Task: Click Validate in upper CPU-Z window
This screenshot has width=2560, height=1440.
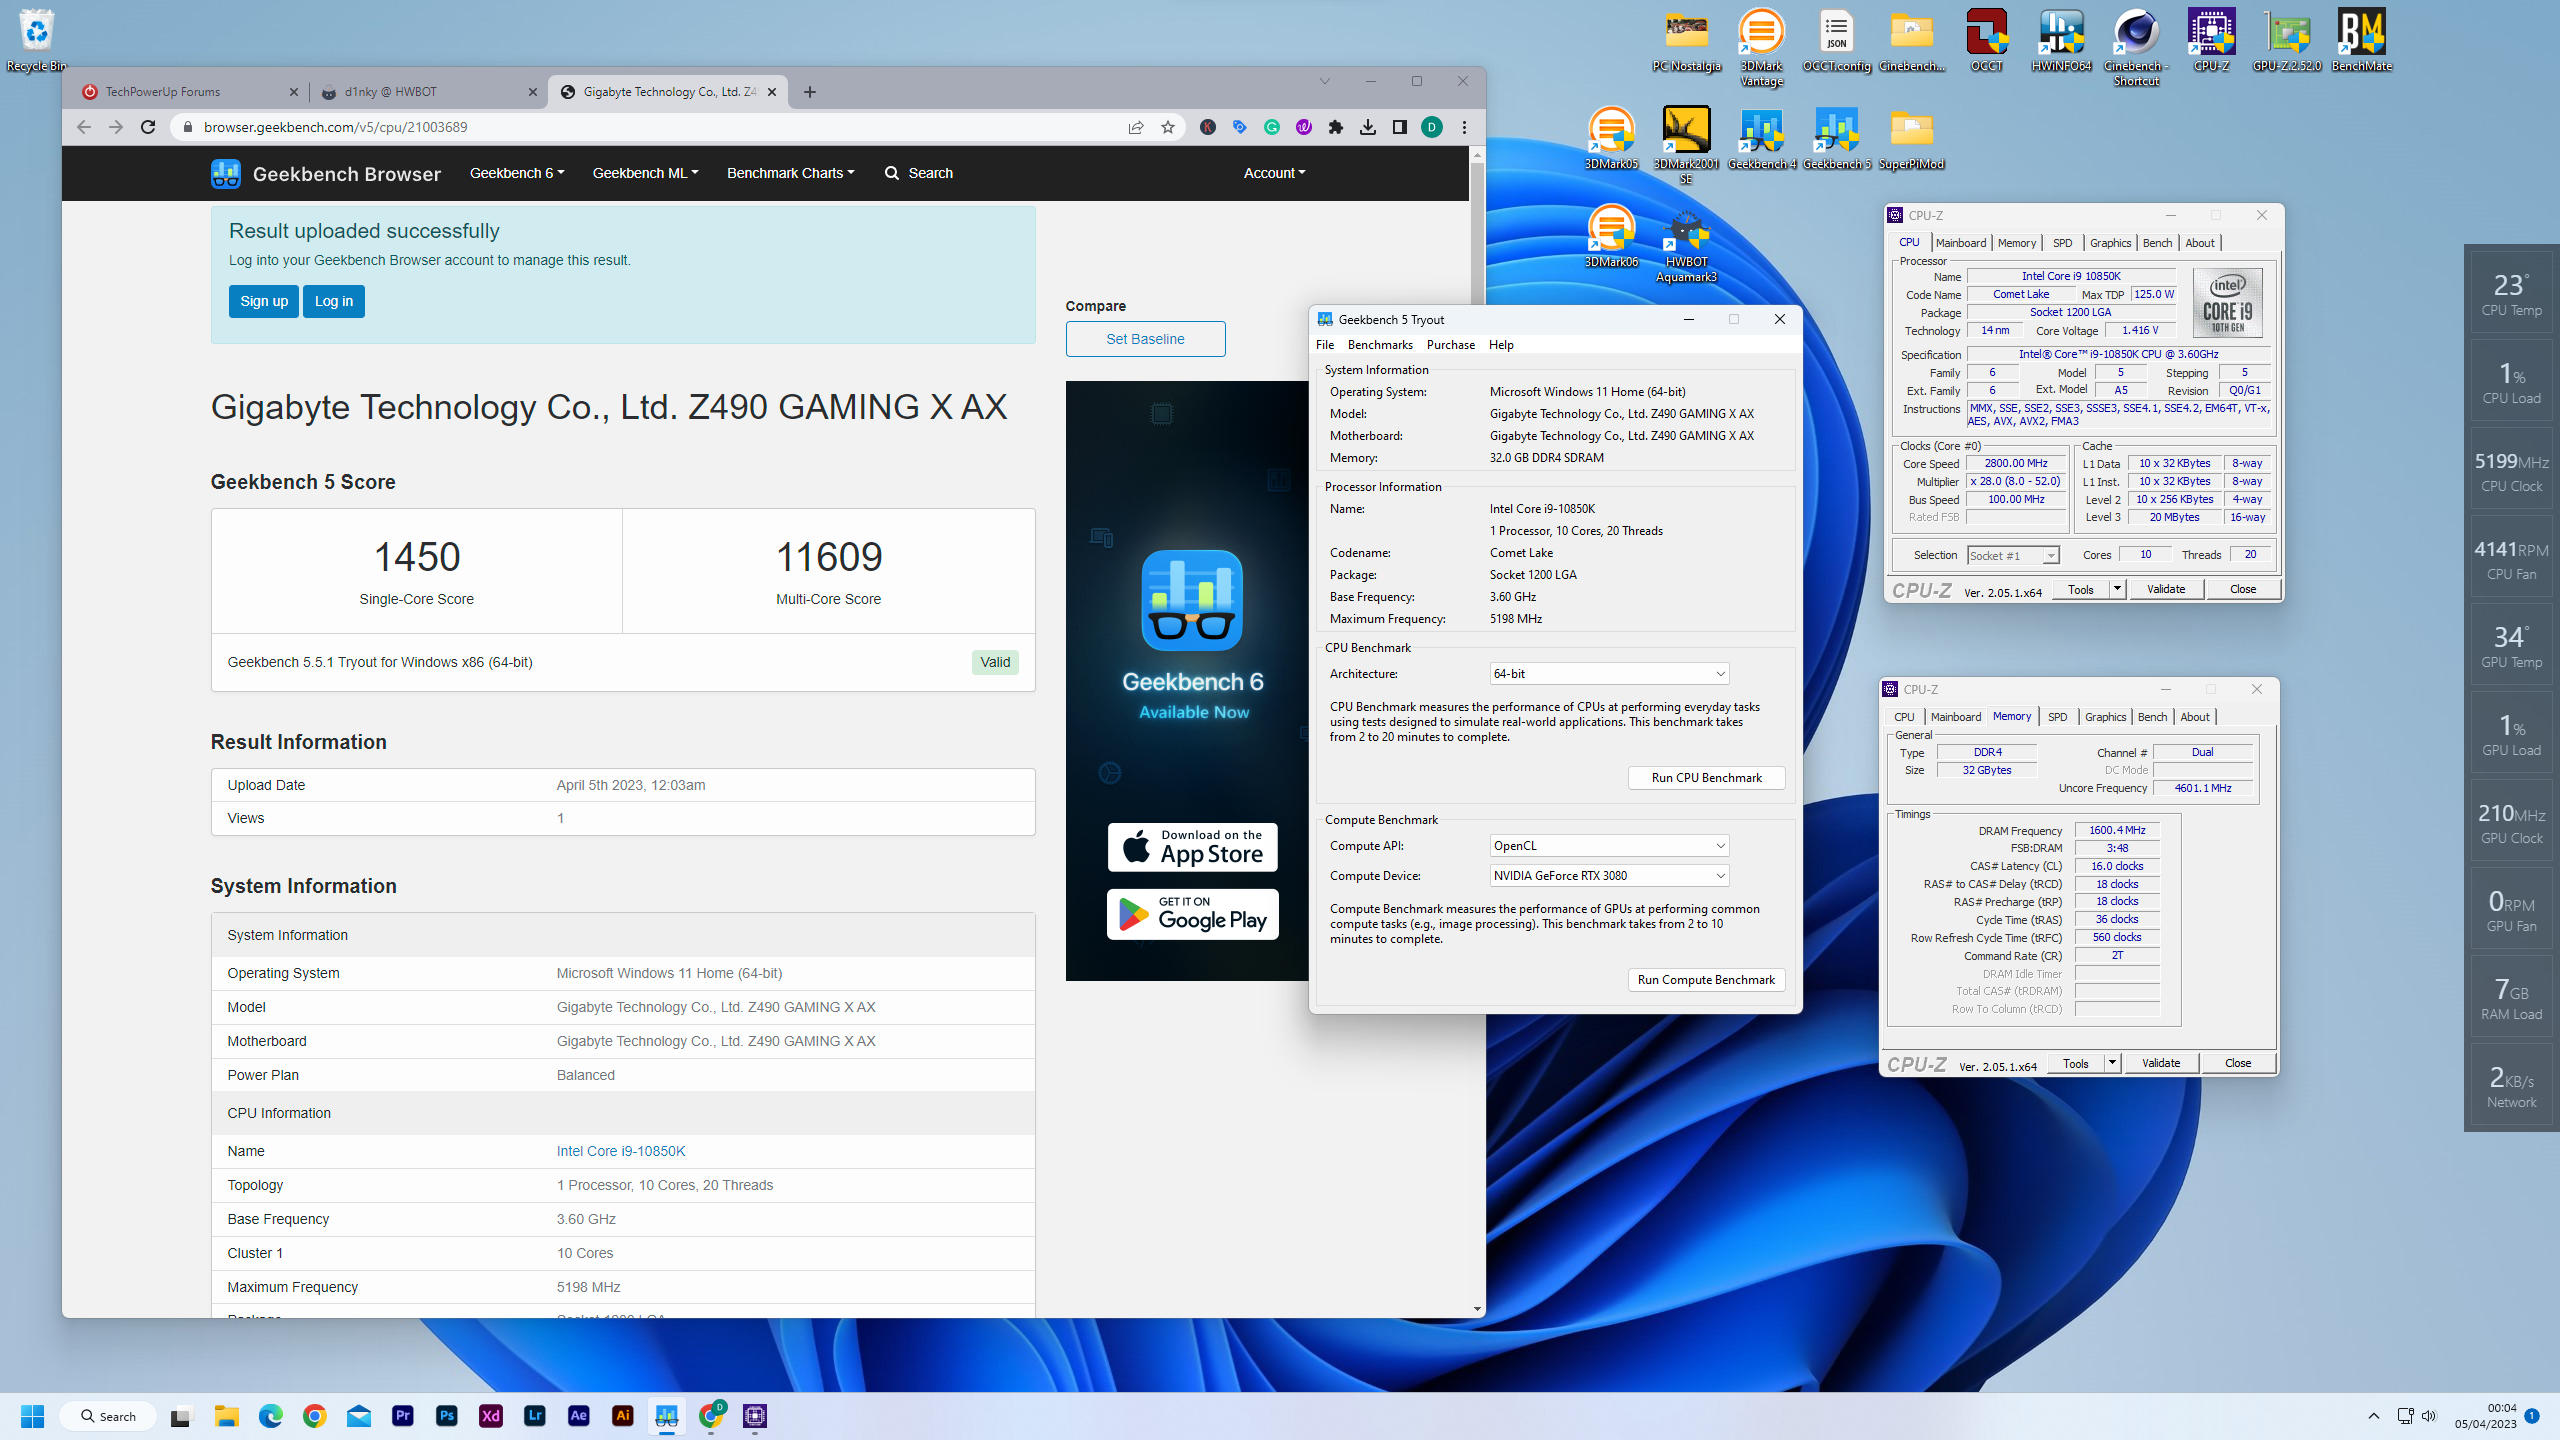Action: [x=2165, y=589]
